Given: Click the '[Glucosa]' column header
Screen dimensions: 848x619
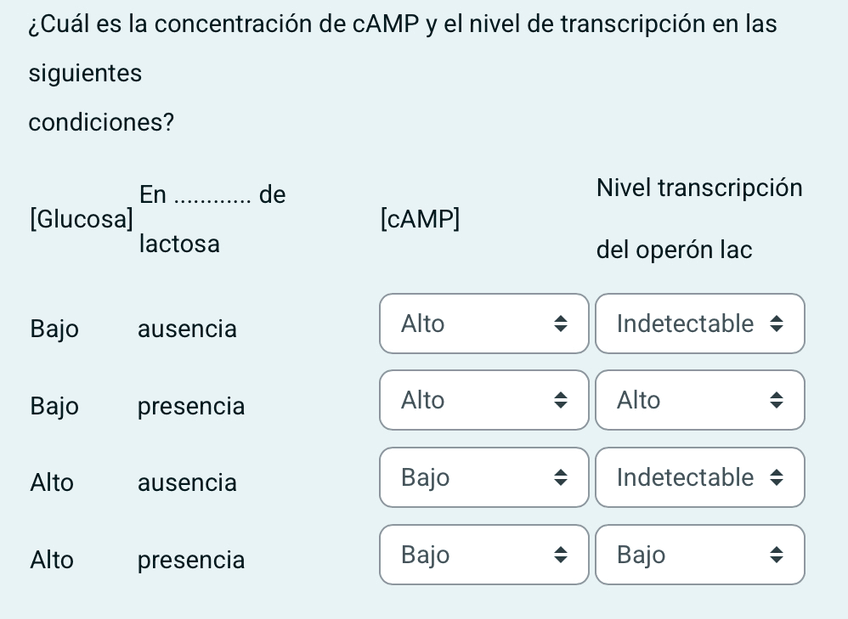Looking at the screenshot, I should (81, 218).
